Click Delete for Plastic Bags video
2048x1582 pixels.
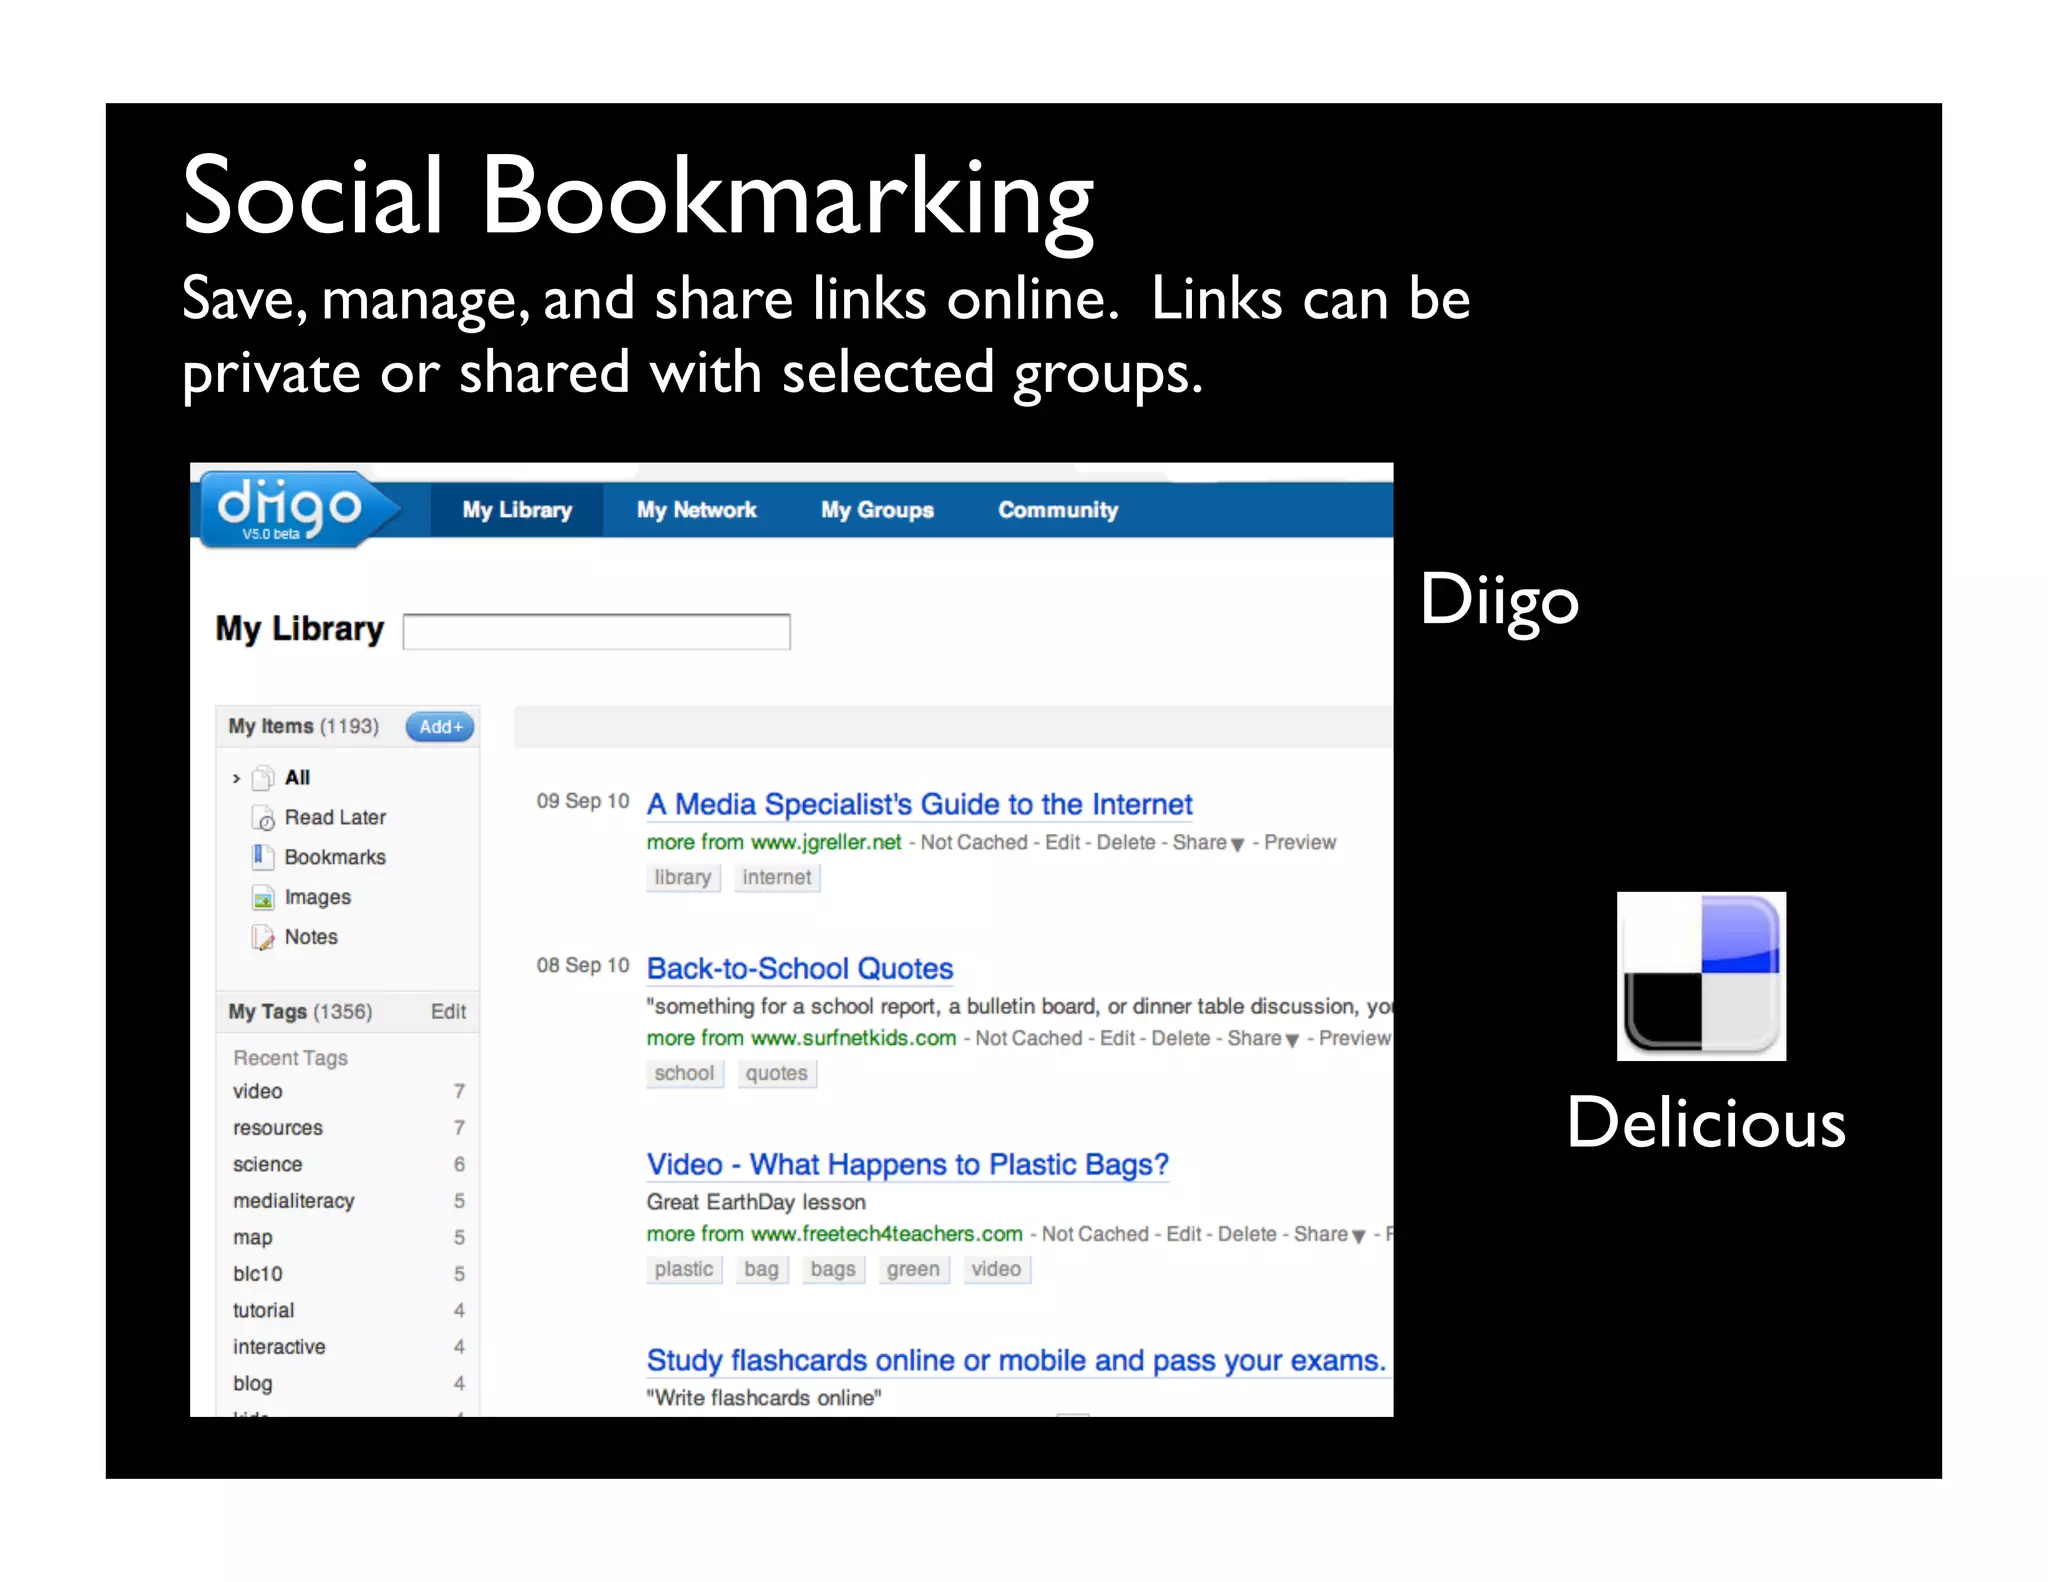[1247, 1235]
